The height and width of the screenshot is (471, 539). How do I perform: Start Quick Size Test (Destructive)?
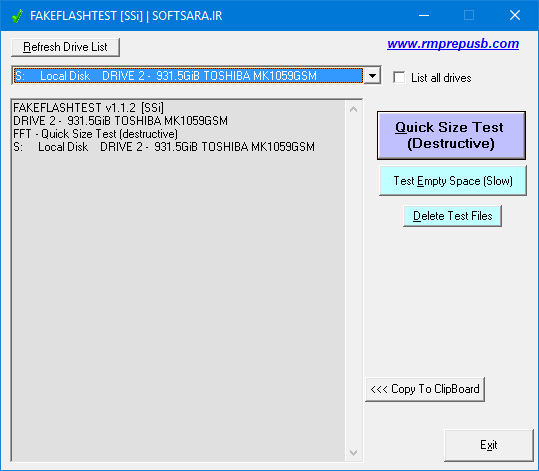[x=451, y=135]
